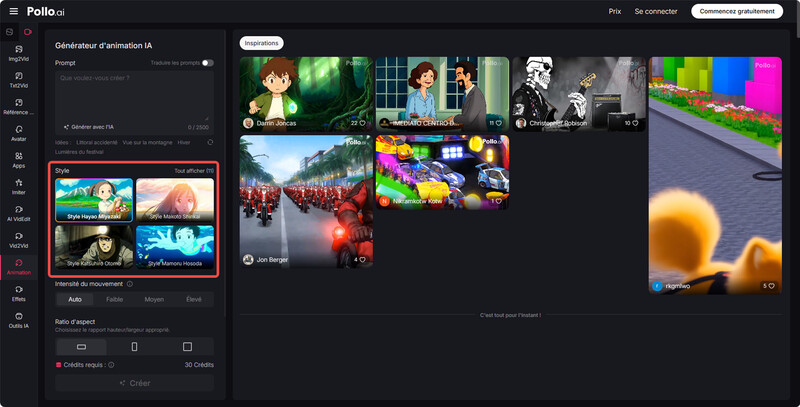
Task: Select the Avatar icon in sidebar
Action: pos(19,133)
